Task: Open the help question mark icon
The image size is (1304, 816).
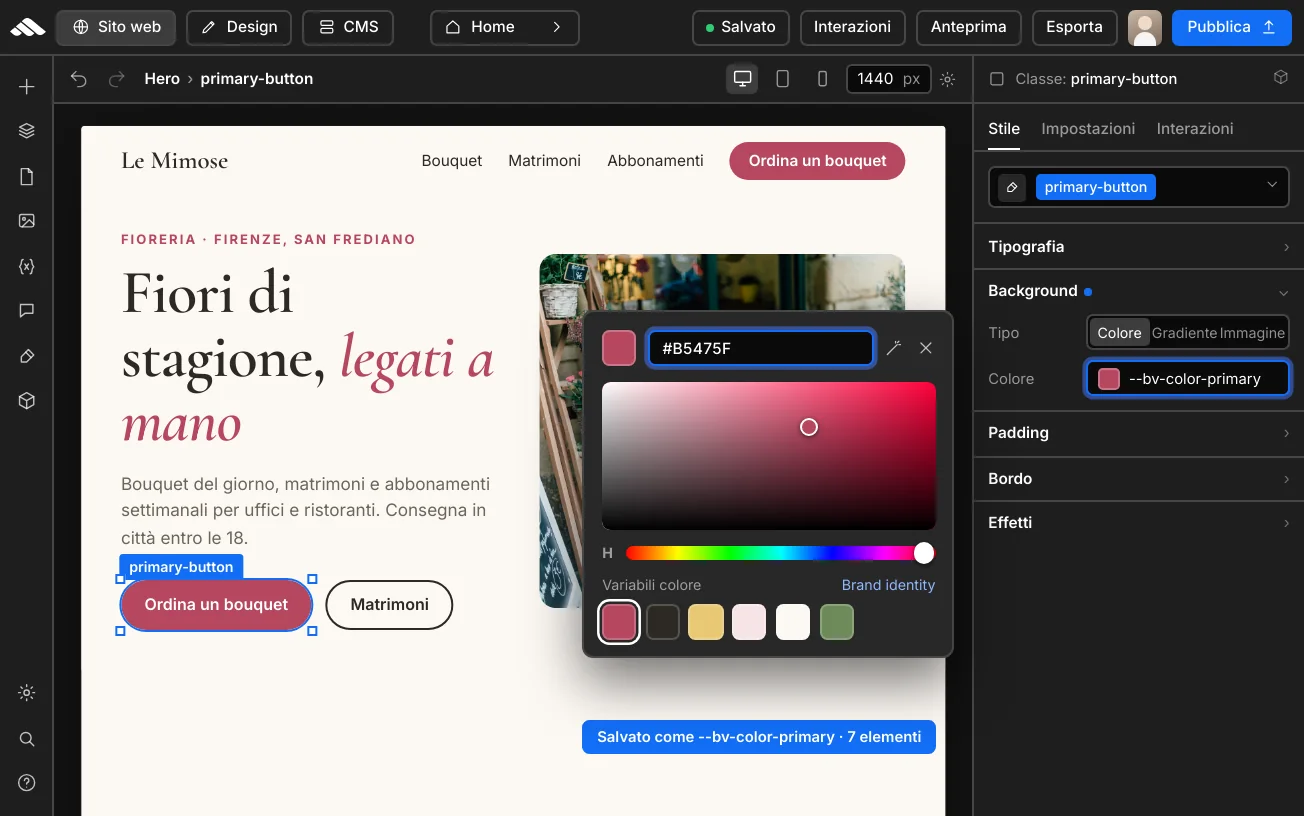Action: pos(27,783)
